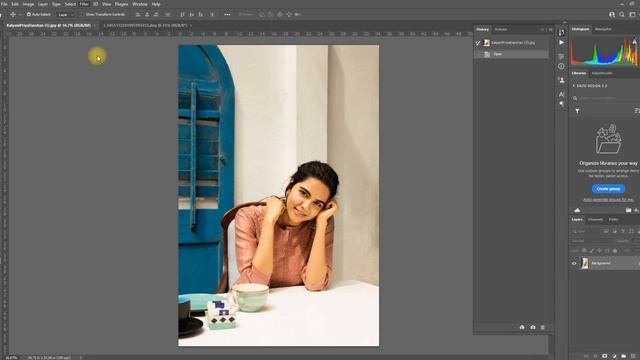Click the align left edges icon
Viewport: 640px width, 360px height.
(138, 14)
